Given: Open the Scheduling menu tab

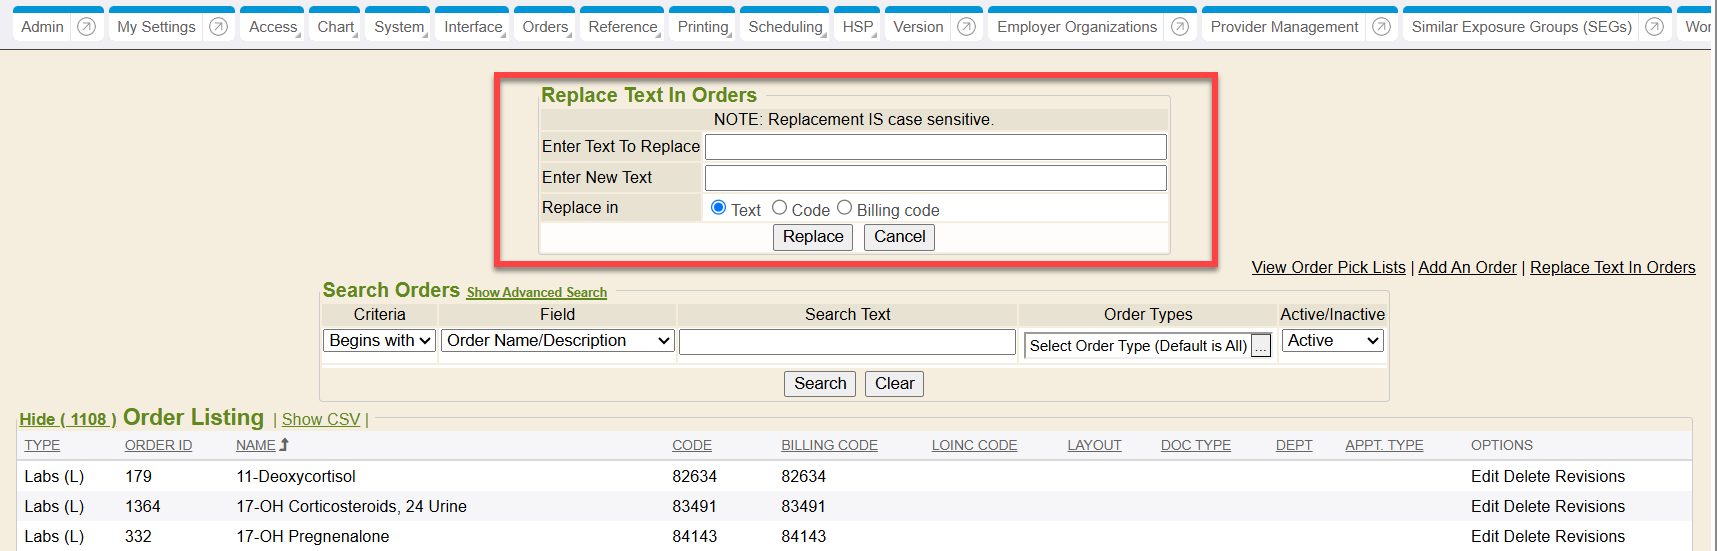Looking at the screenshot, I should point(786,27).
